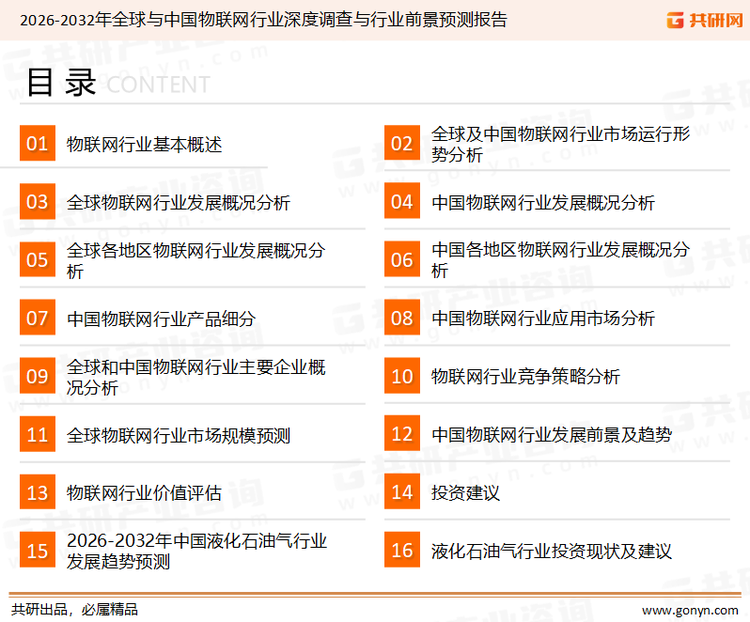Select chapter 中国物联网行业应用市场分析
750x622 pixels.
pos(543,319)
